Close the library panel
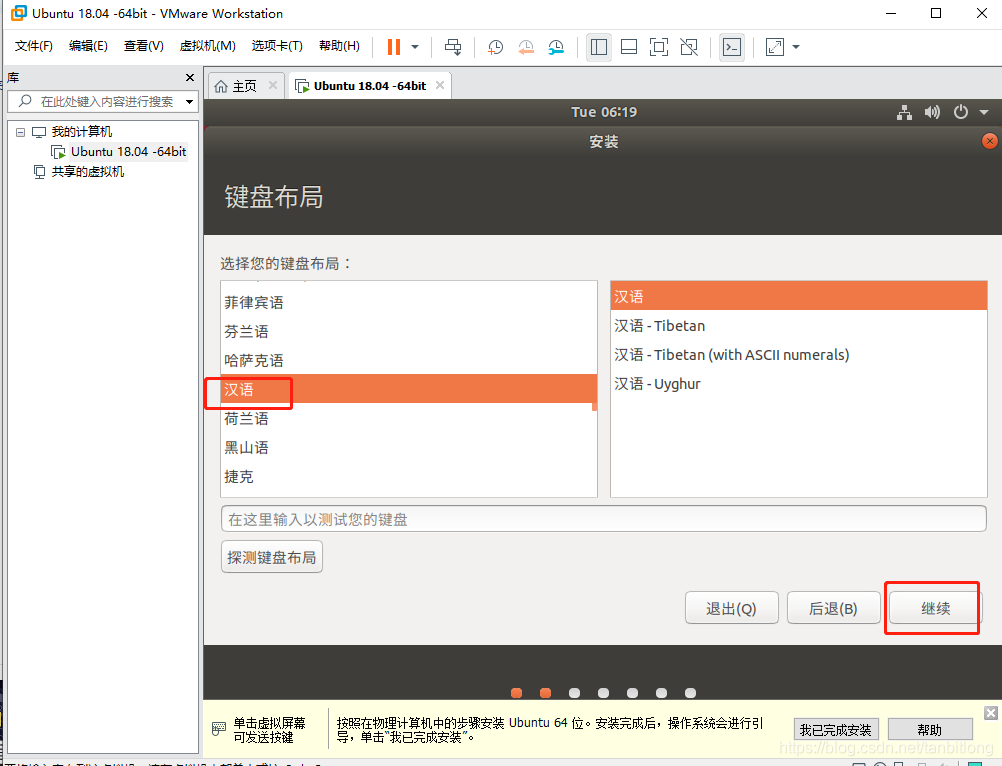 pos(190,77)
